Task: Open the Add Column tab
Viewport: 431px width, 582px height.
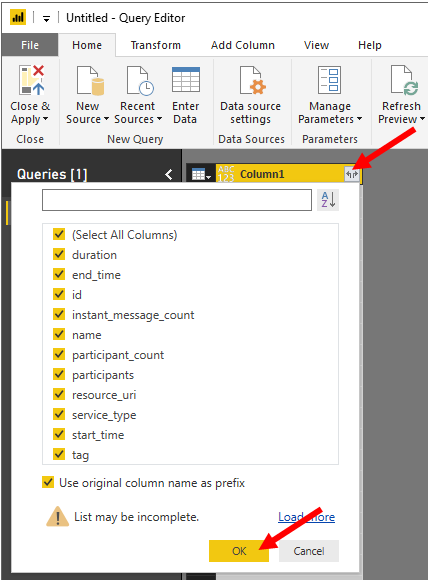Action: 243,45
